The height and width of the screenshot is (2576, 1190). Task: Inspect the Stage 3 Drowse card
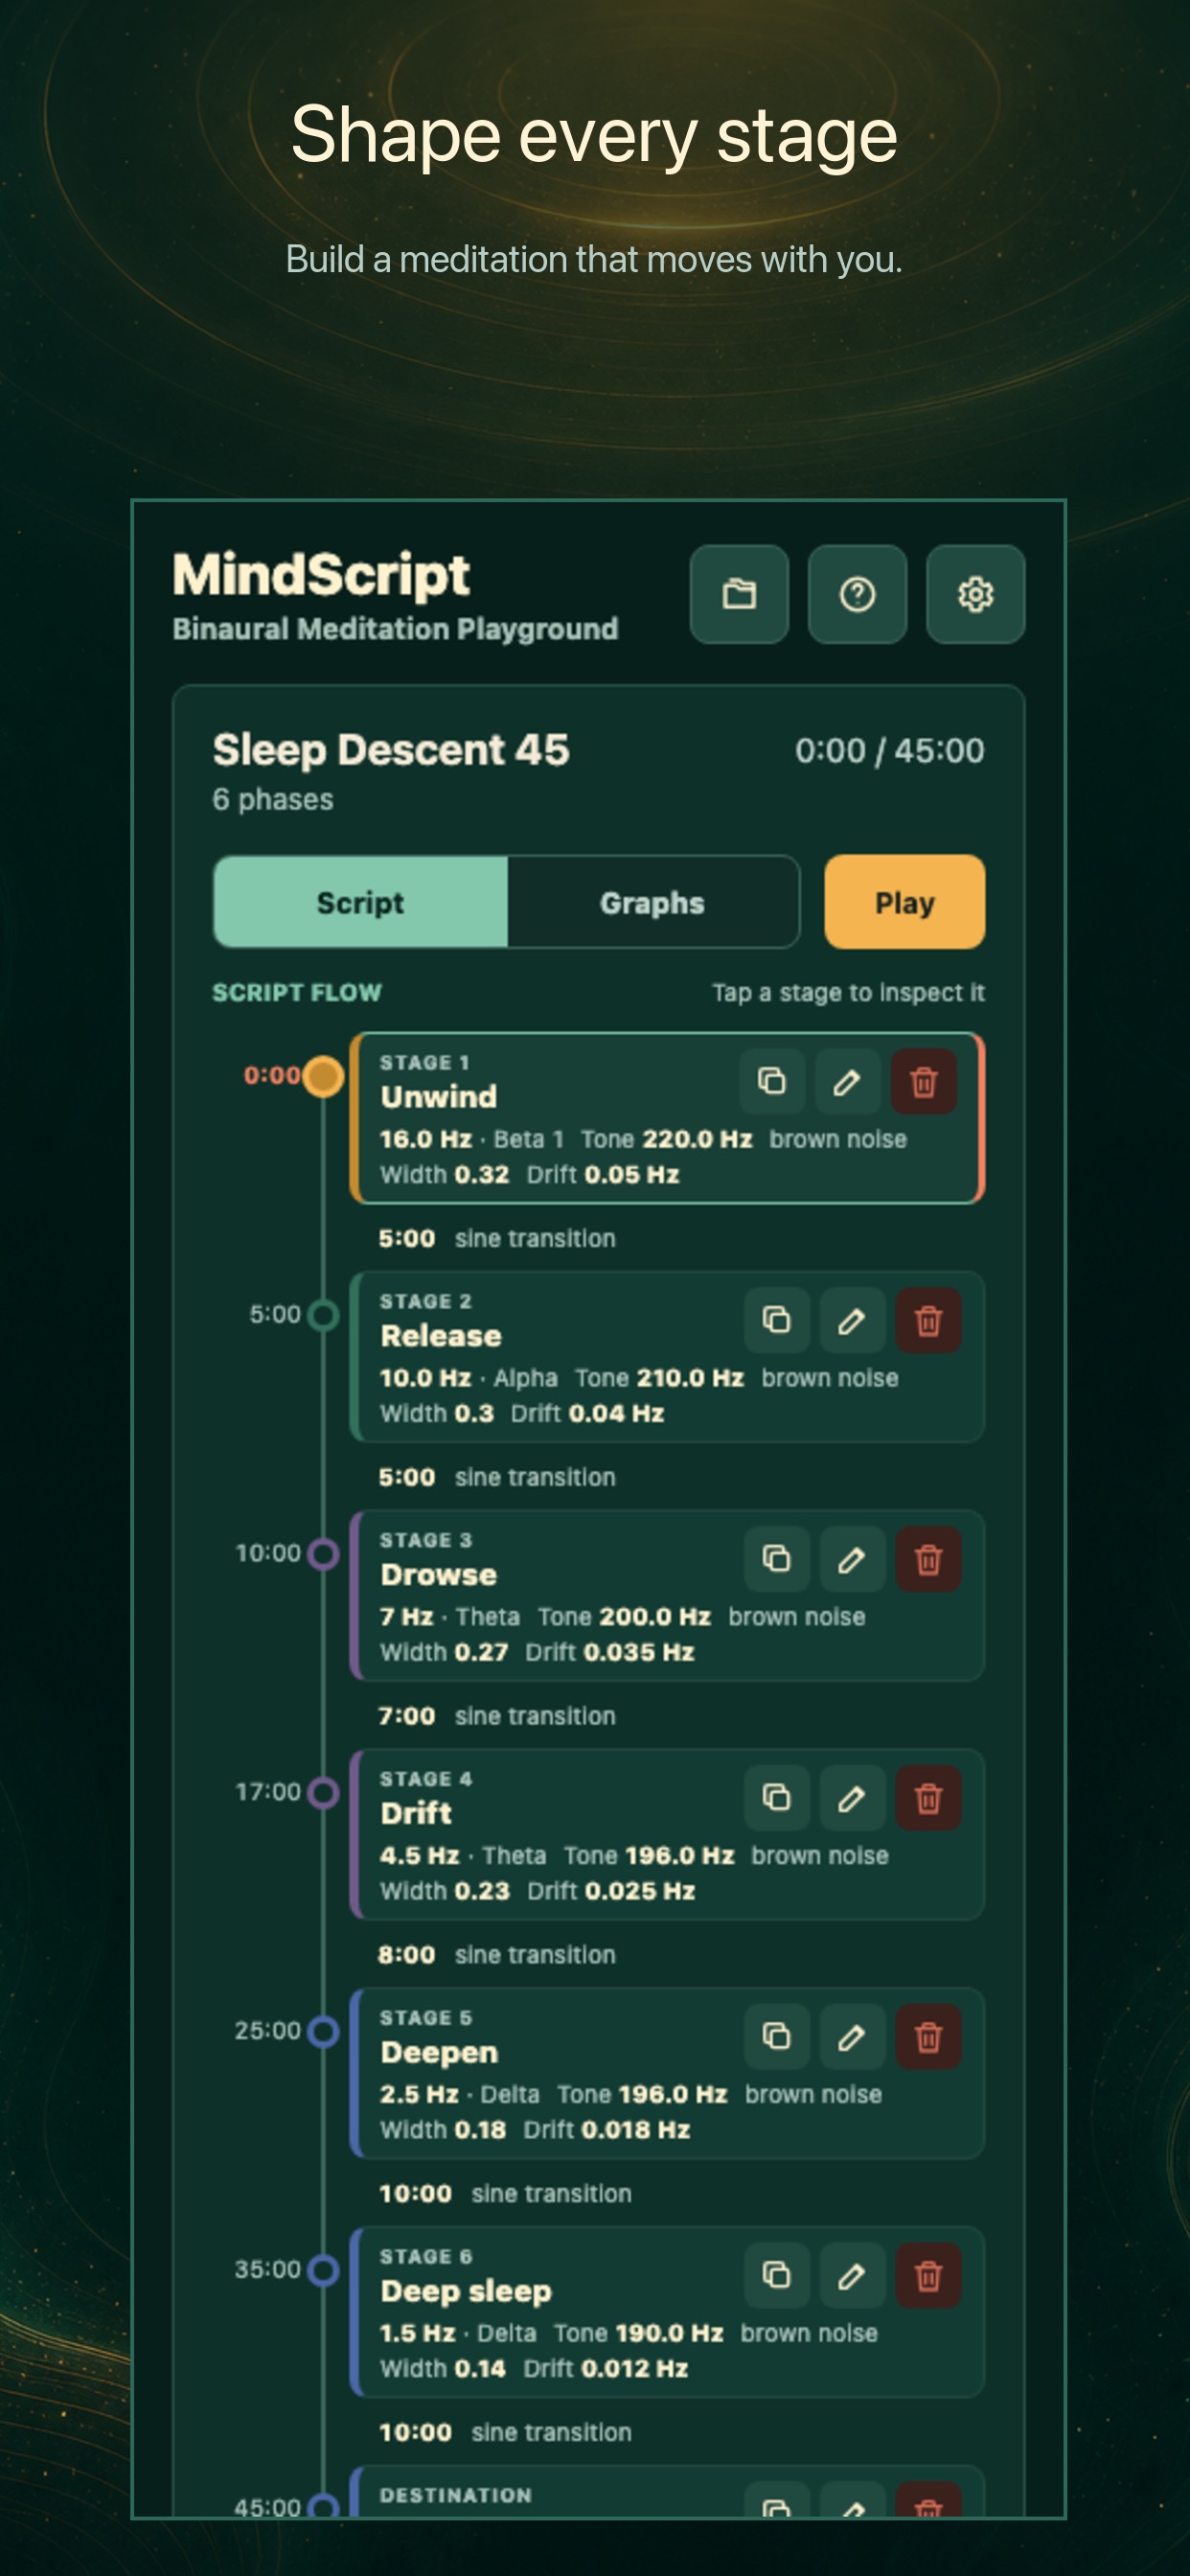pyautogui.click(x=667, y=1596)
